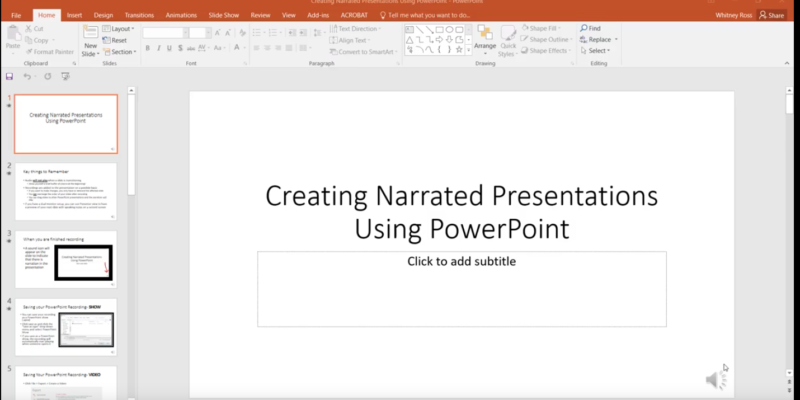Open the Layout dropdown

[x=121, y=29]
